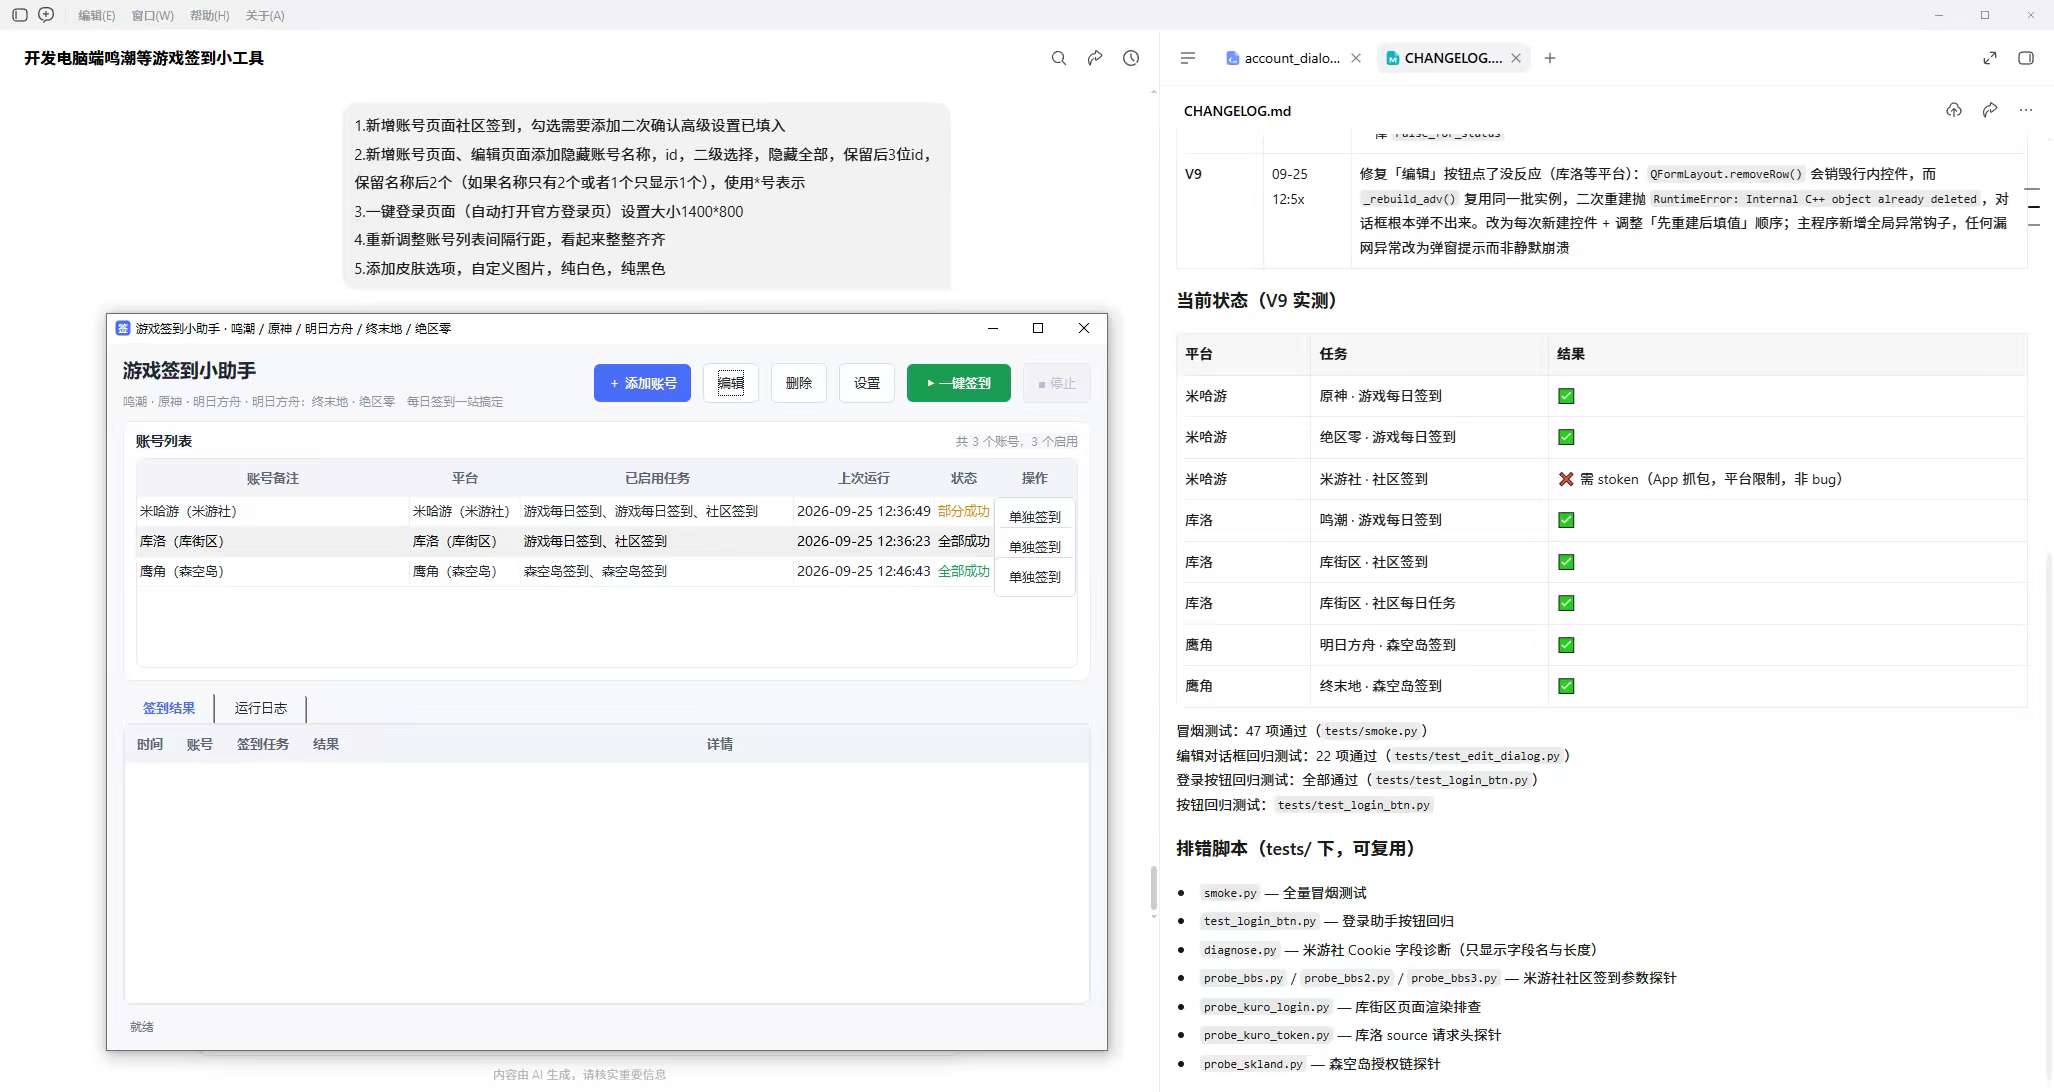Add a new tab with the plus icon

click(1550, 58)
